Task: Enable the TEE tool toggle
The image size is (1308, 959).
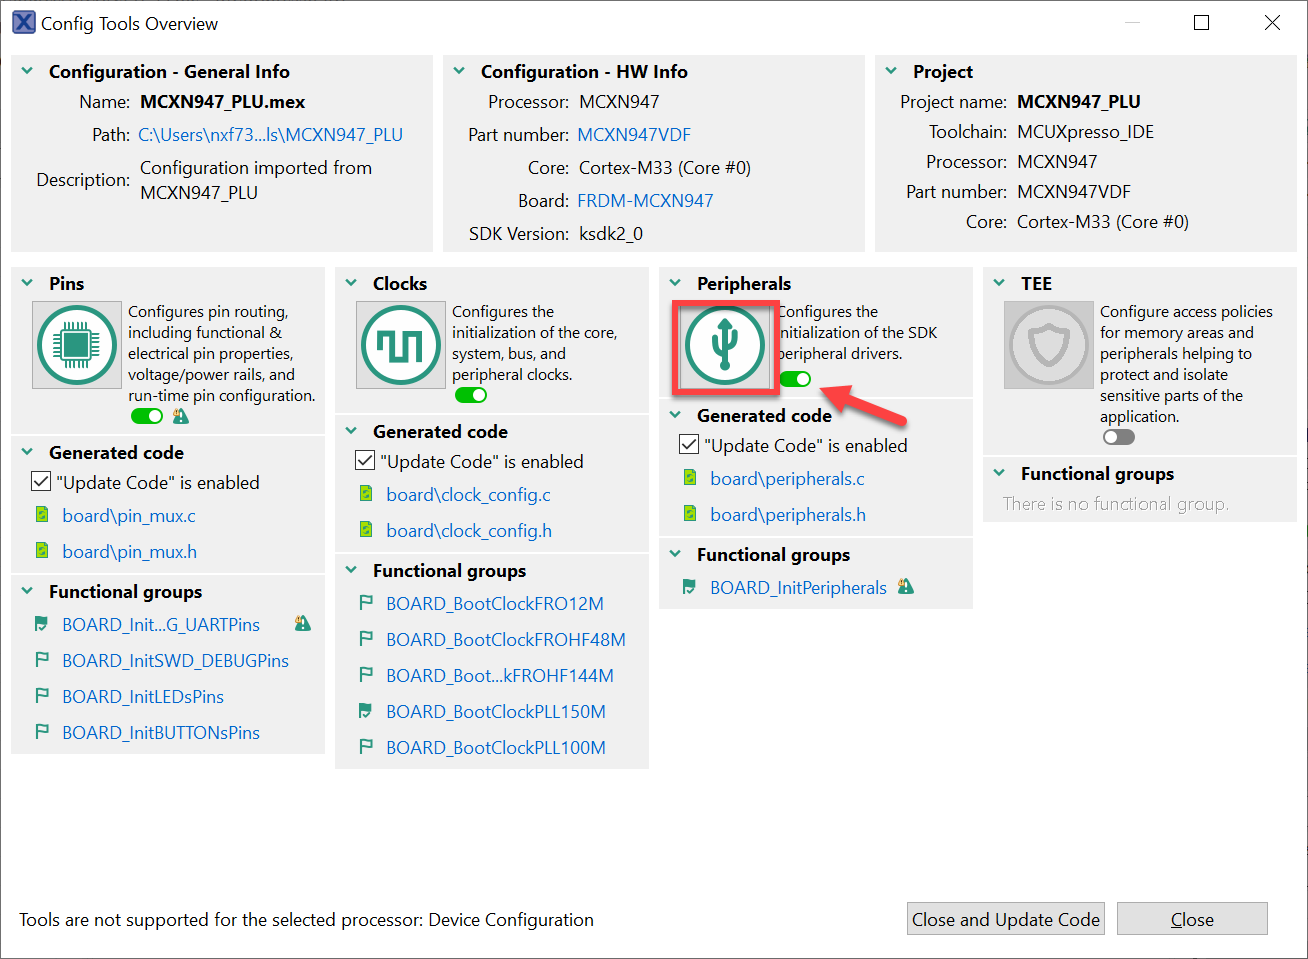Action: 1119,437
